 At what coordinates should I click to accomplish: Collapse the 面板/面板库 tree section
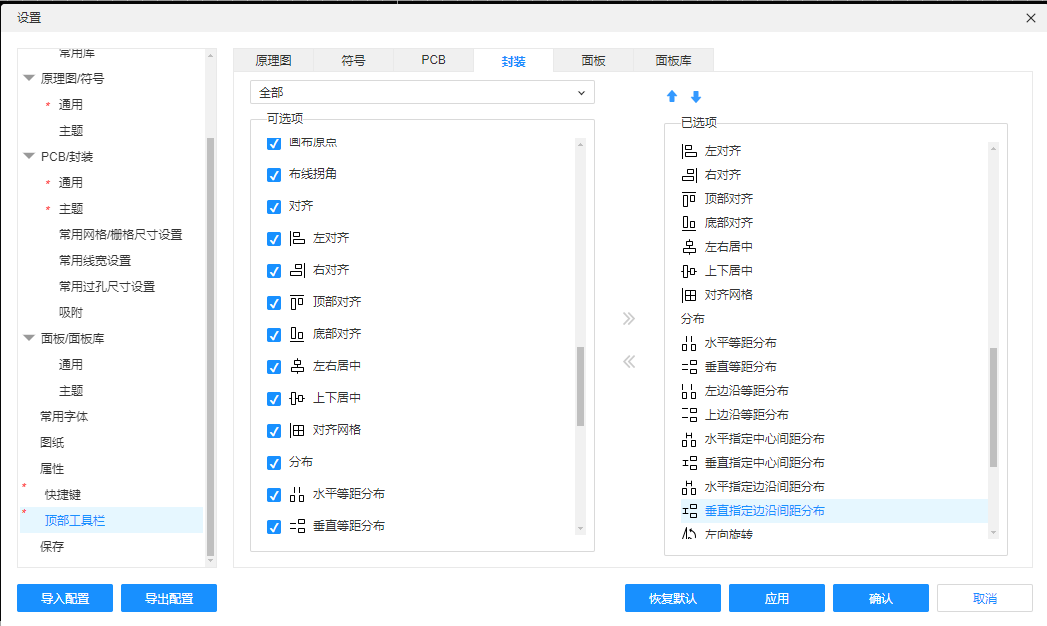[x=29, y=339]
